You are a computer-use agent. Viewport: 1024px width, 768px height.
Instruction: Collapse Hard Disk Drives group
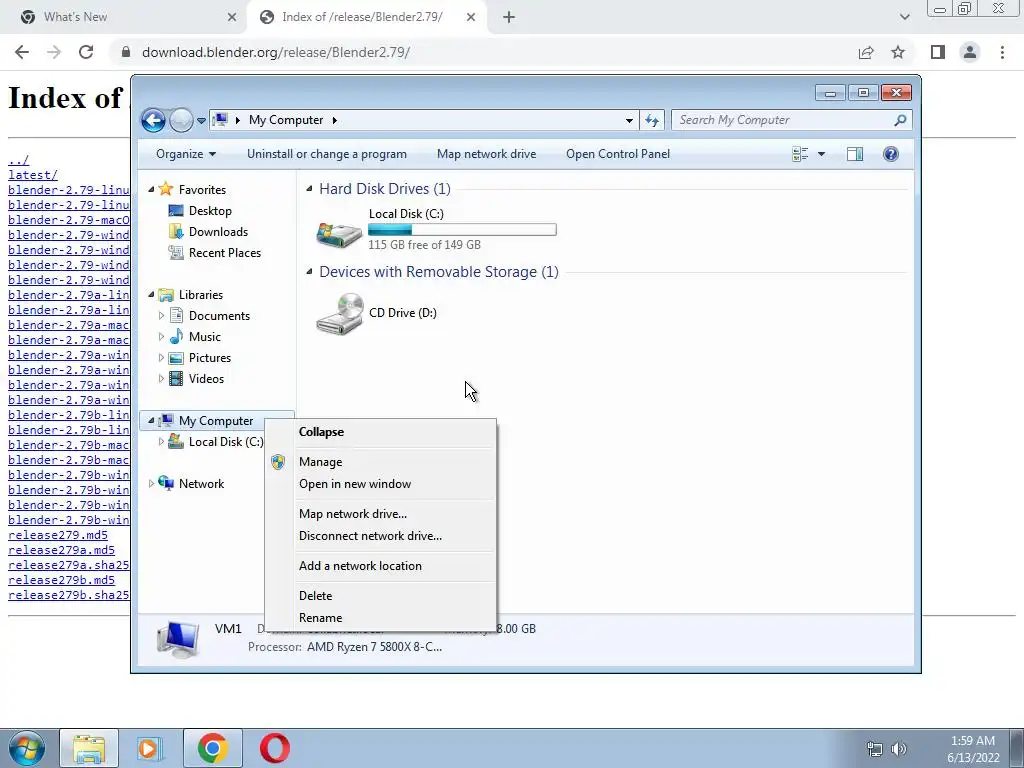310,189
